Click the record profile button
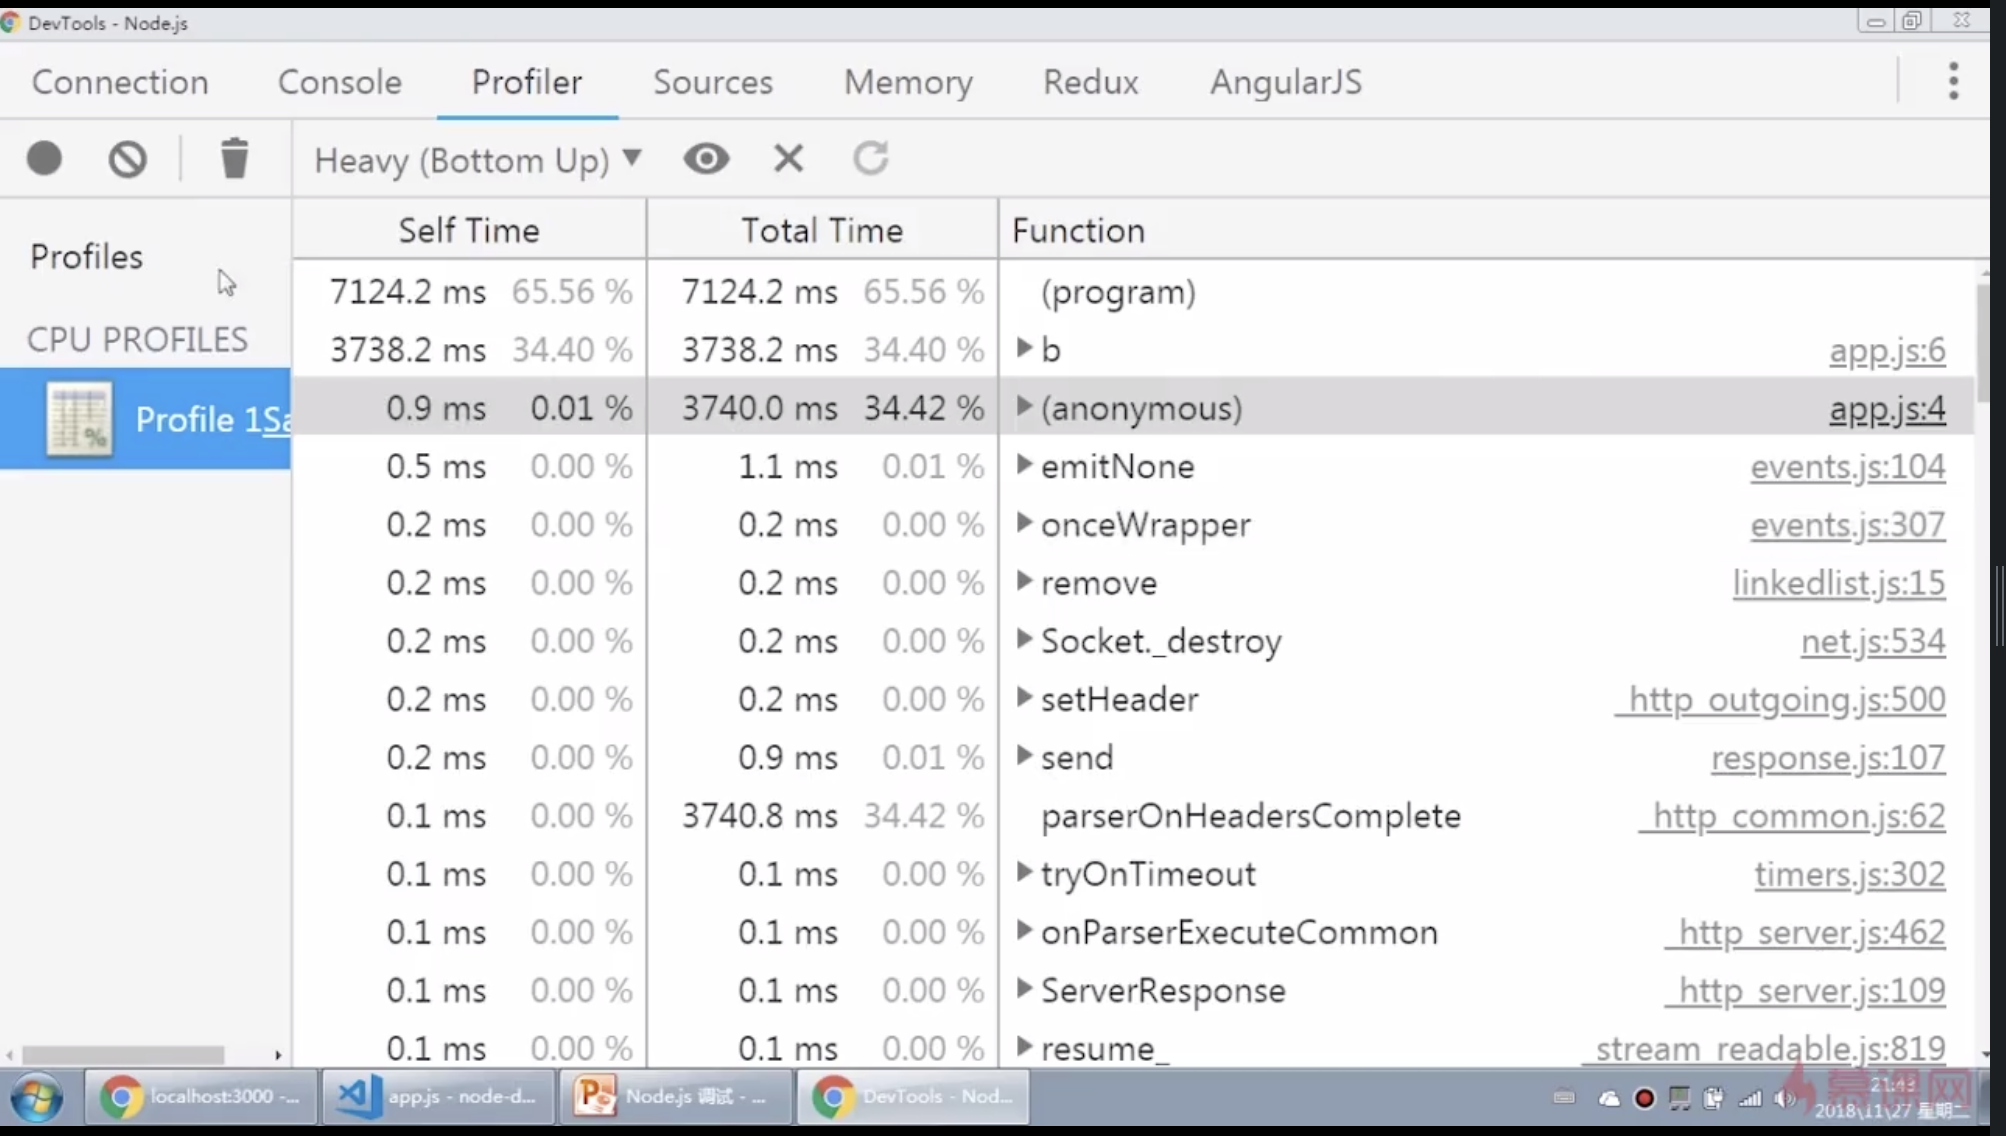This screenshot has height=1136, width=2006. (x=44, y=158)
